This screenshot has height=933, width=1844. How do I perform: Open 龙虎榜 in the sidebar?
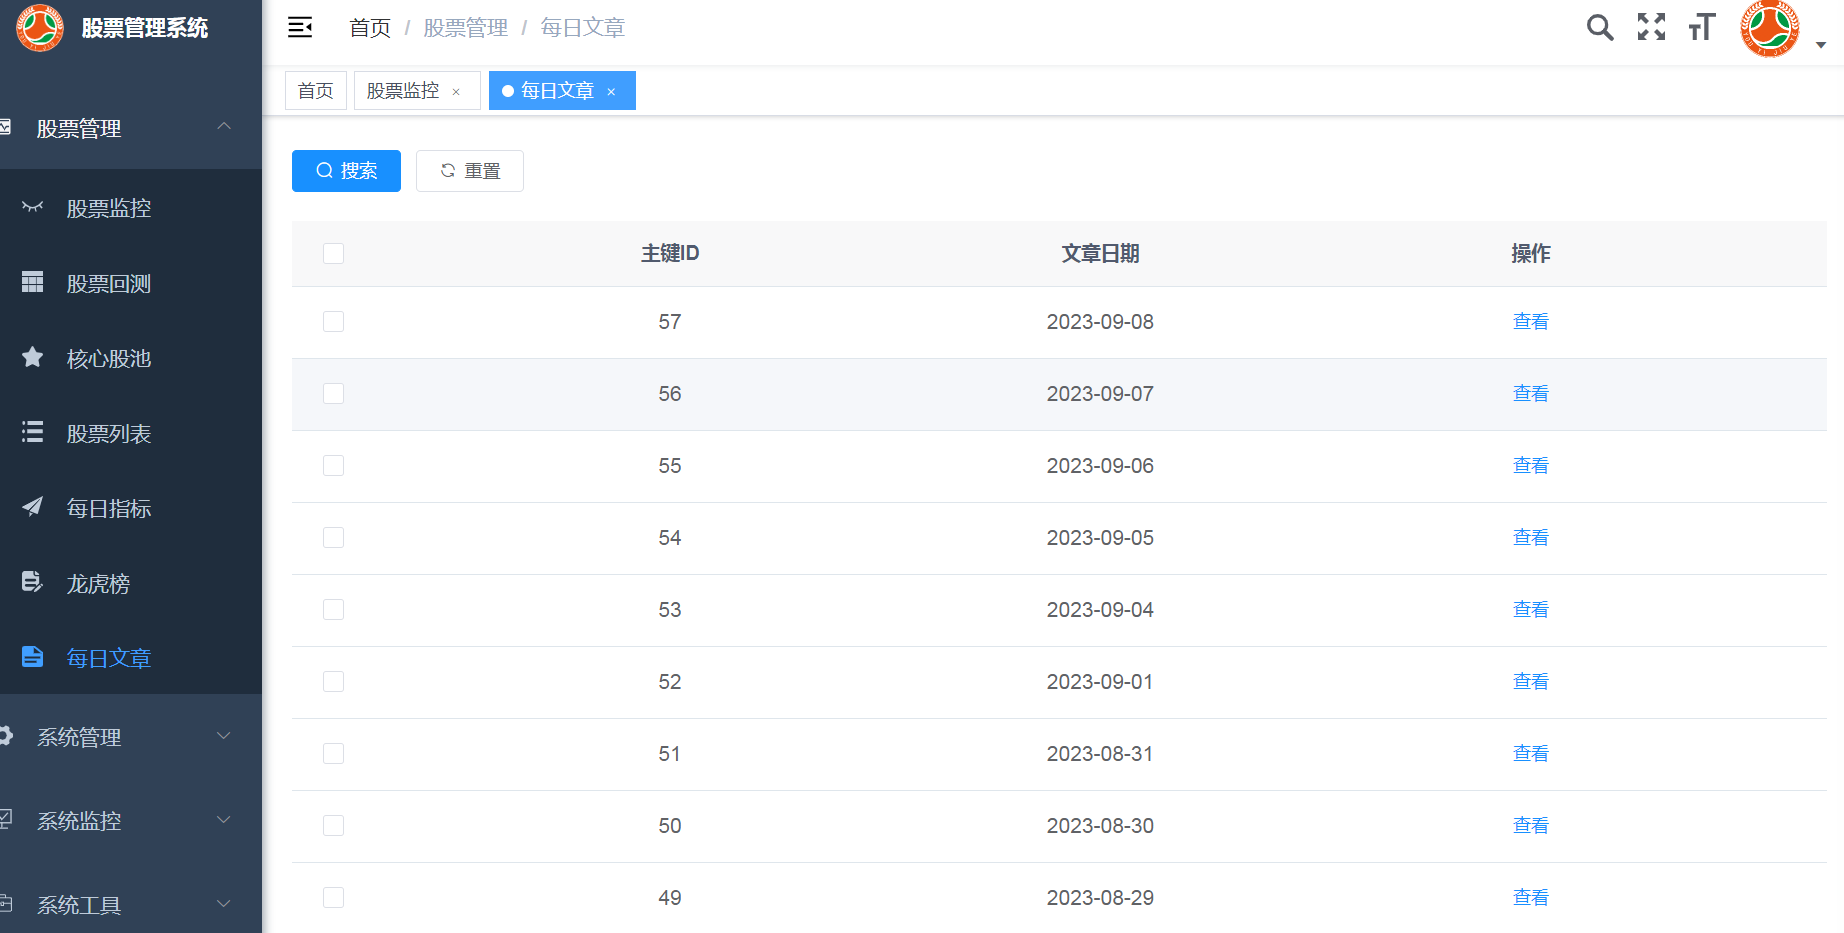tap(98, 584)
